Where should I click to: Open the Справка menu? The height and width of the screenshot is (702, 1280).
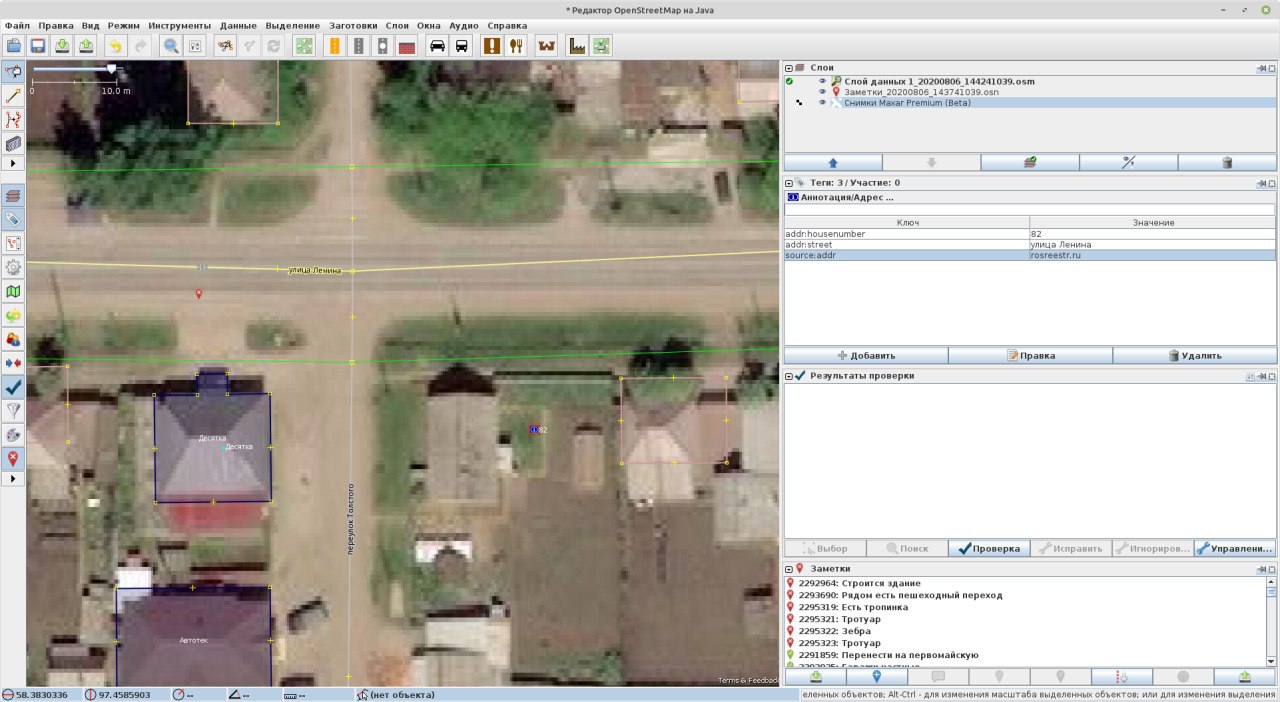[507, 25]
